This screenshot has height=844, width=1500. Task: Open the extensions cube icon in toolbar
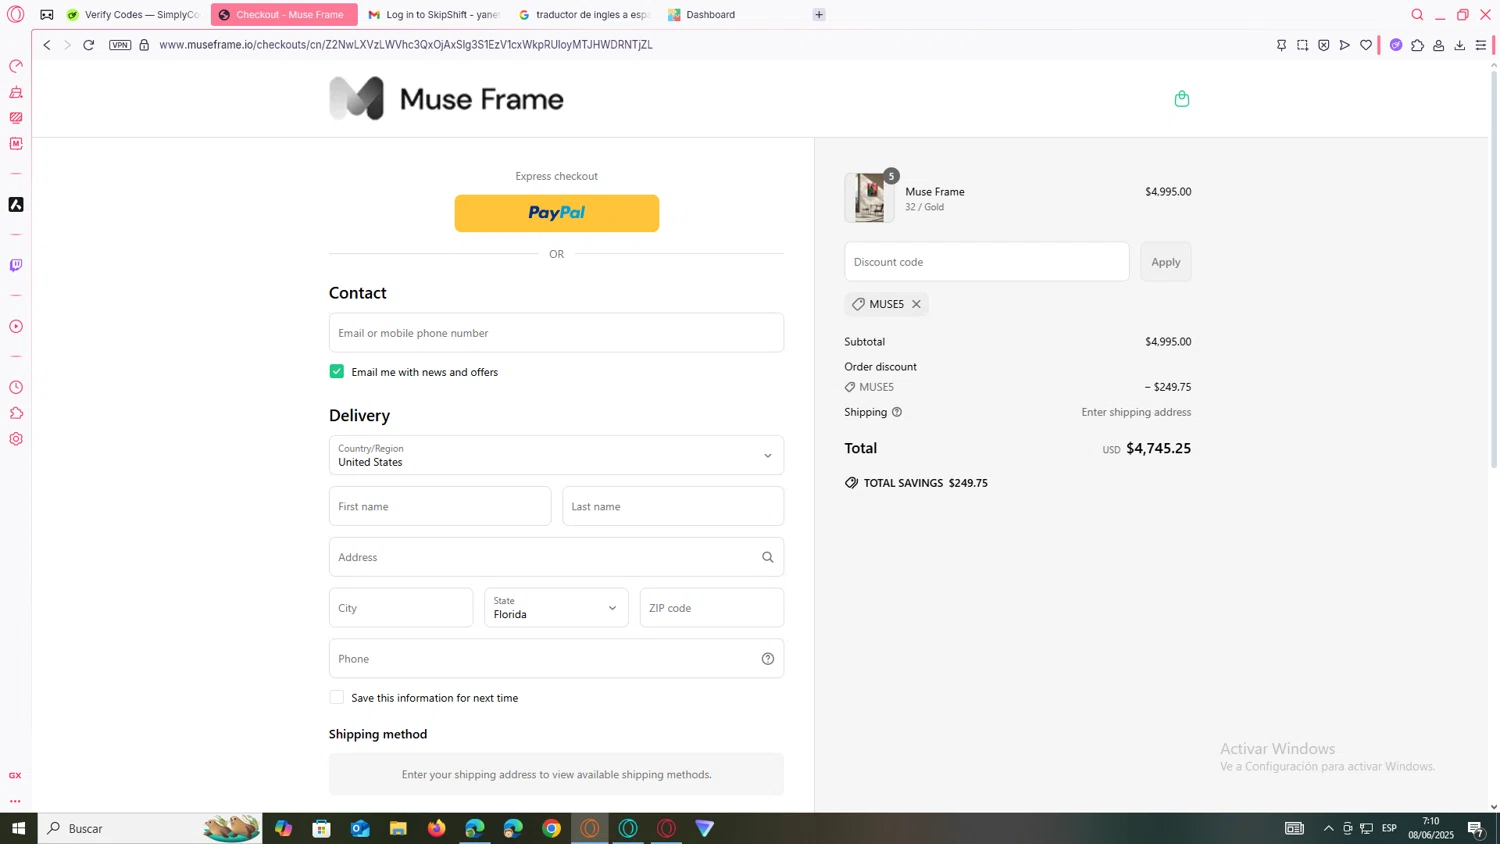1417,45
